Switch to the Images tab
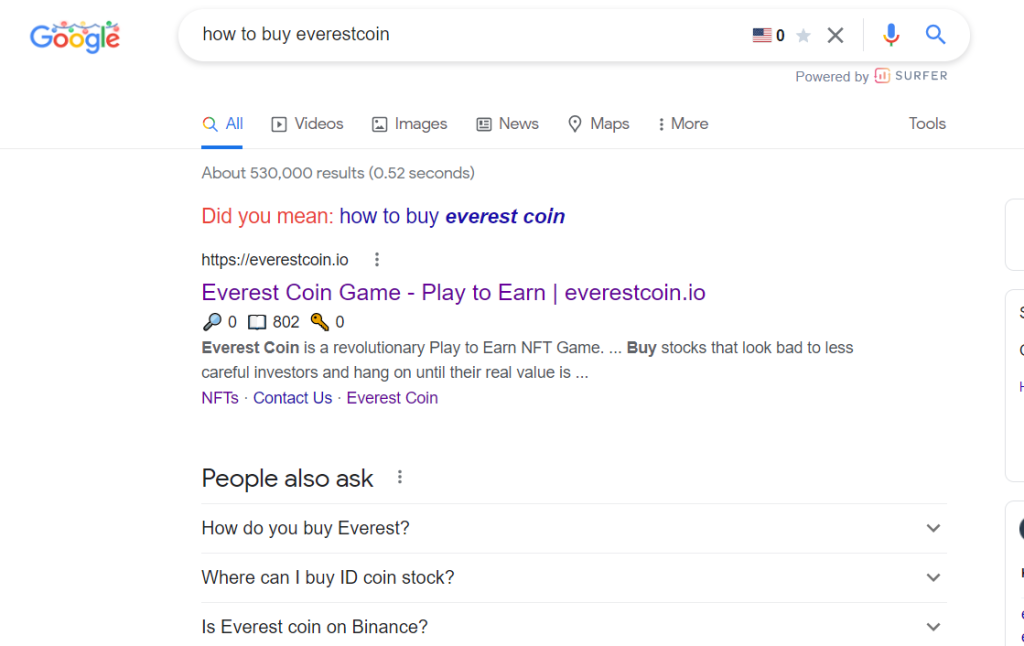 [x=409, y=123]
